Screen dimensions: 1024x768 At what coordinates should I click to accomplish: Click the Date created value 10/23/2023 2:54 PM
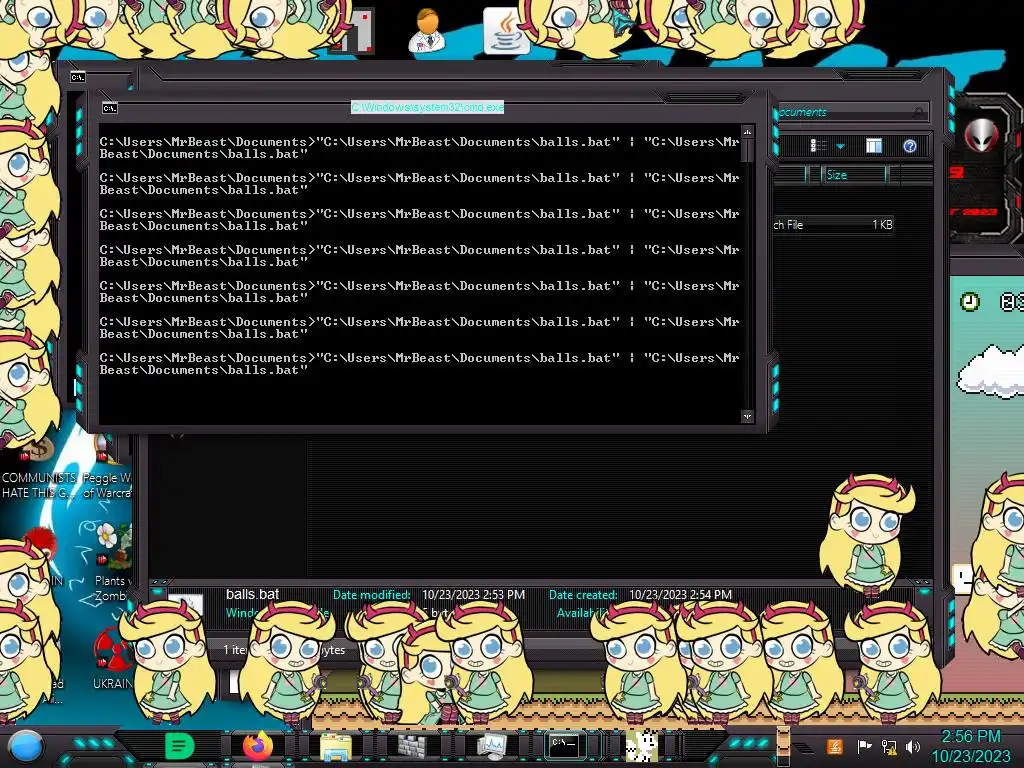coord(680,595)
